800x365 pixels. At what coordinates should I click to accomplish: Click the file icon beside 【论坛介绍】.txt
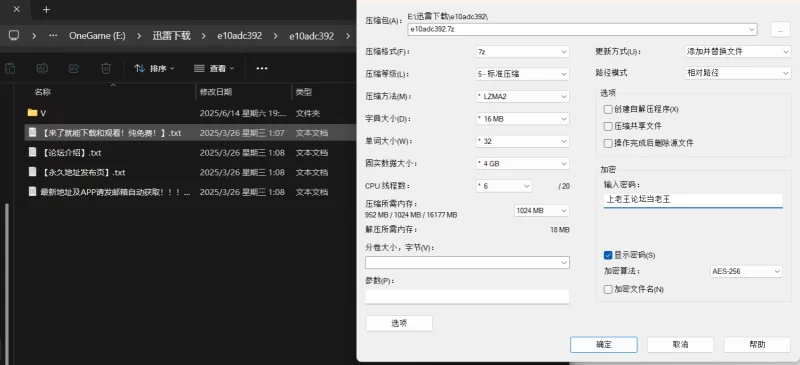point(33,152)
